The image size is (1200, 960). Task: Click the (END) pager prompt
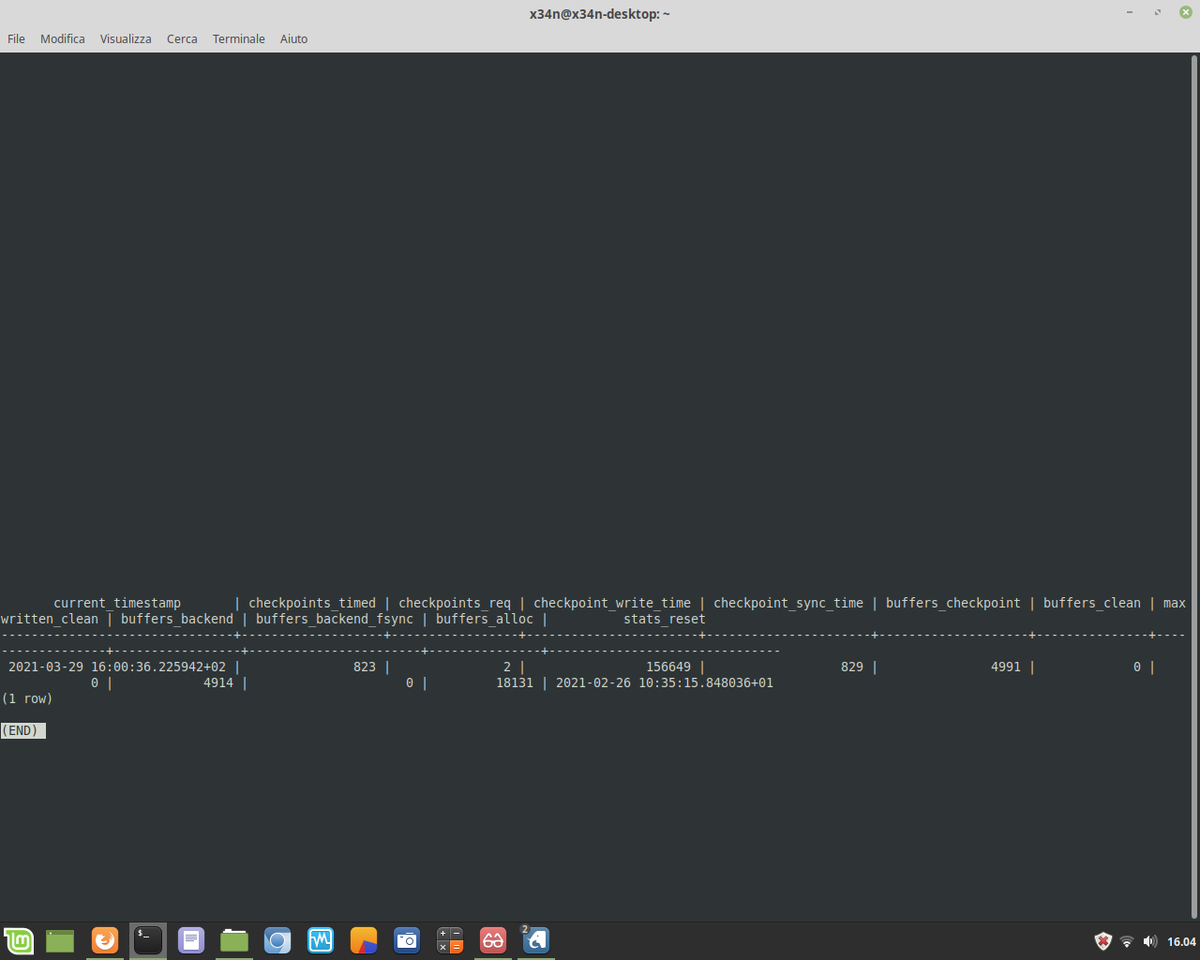pos(22,730)
